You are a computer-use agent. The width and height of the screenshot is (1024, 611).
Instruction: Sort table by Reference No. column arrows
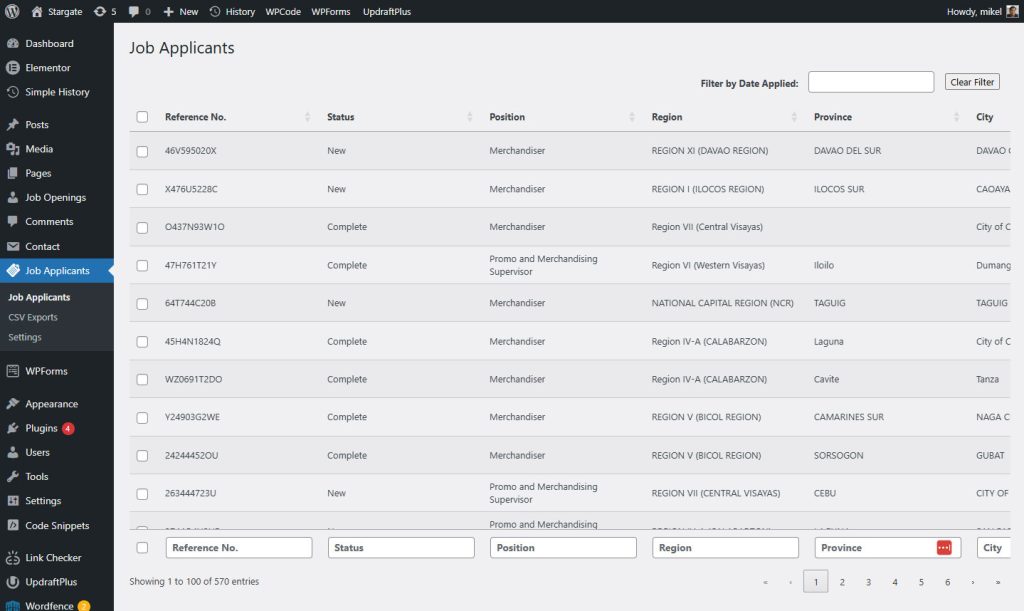(x=307, y=117)
